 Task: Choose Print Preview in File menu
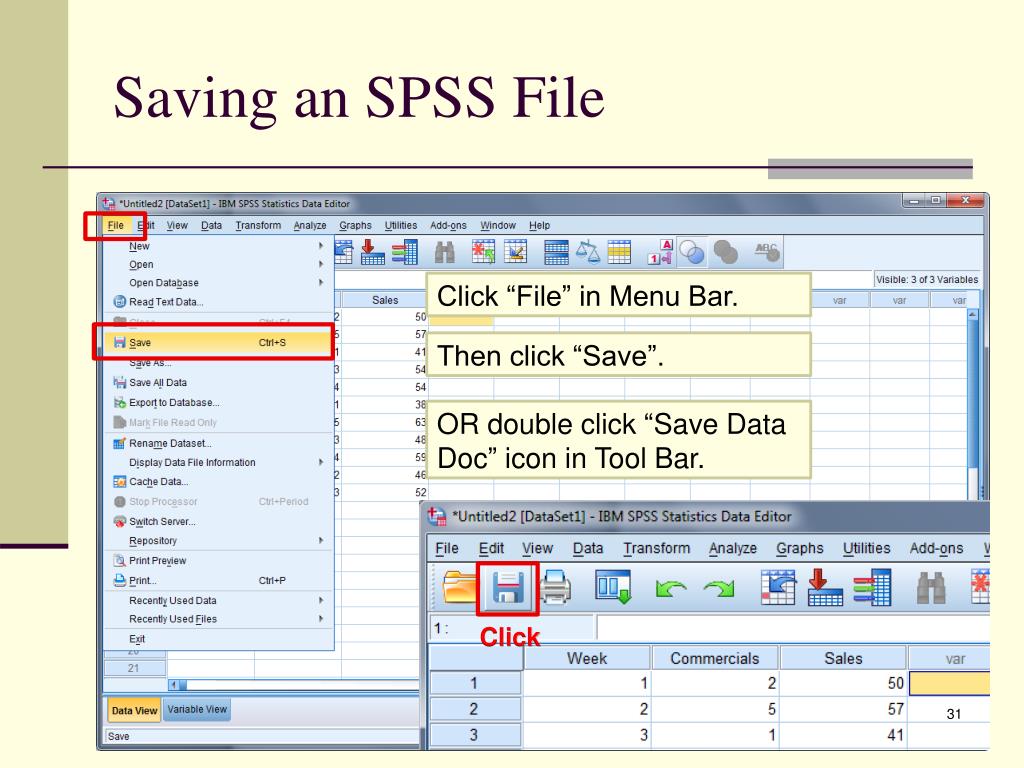[219, 560]
